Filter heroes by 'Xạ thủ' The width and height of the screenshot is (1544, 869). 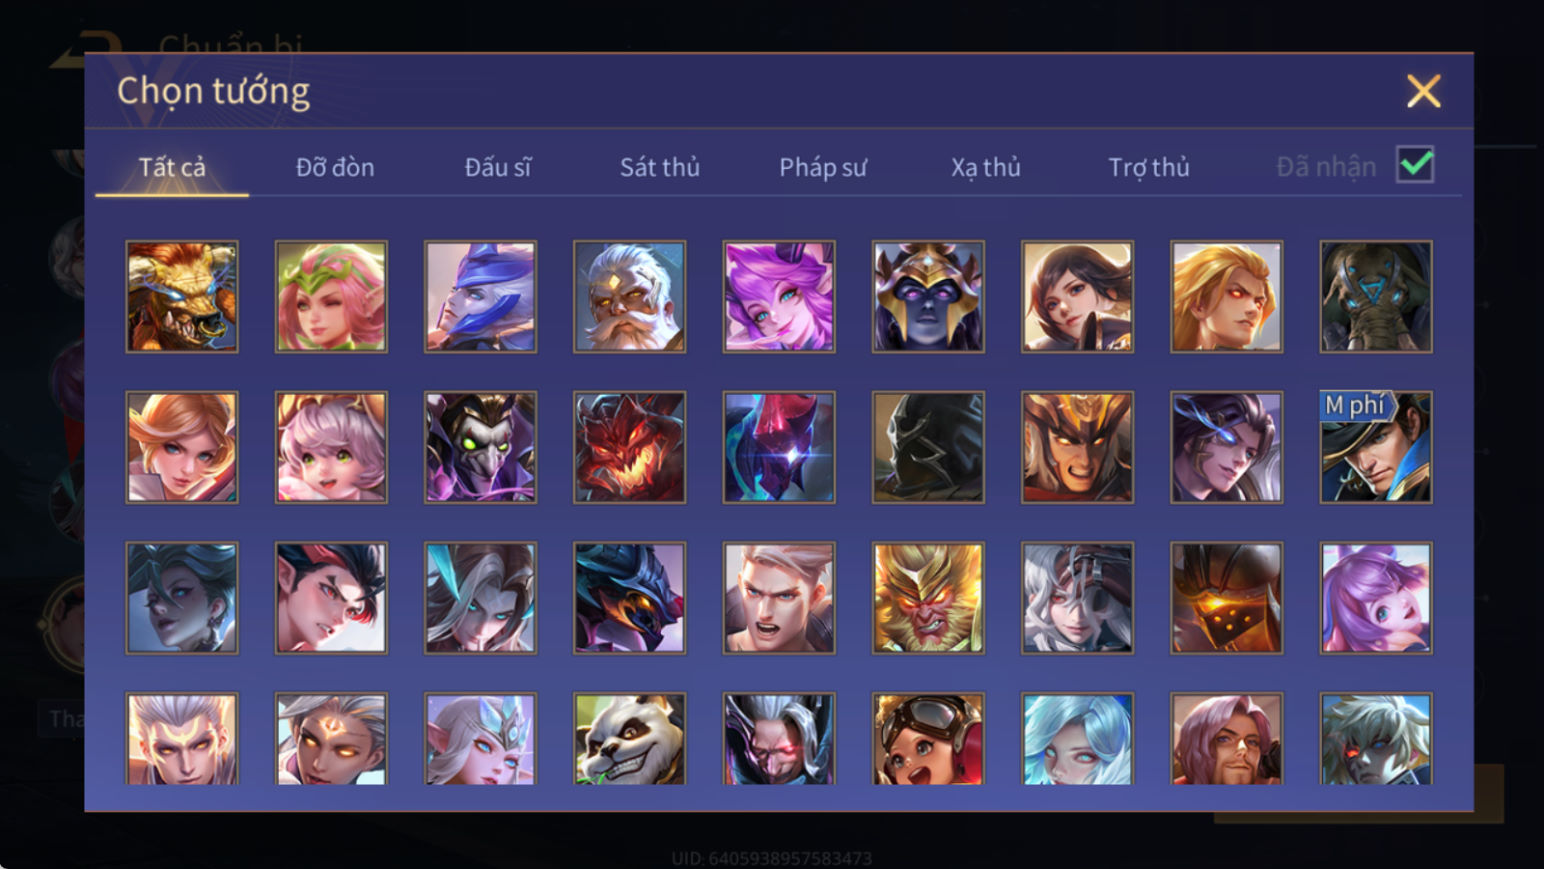click(x=986, y=167)
